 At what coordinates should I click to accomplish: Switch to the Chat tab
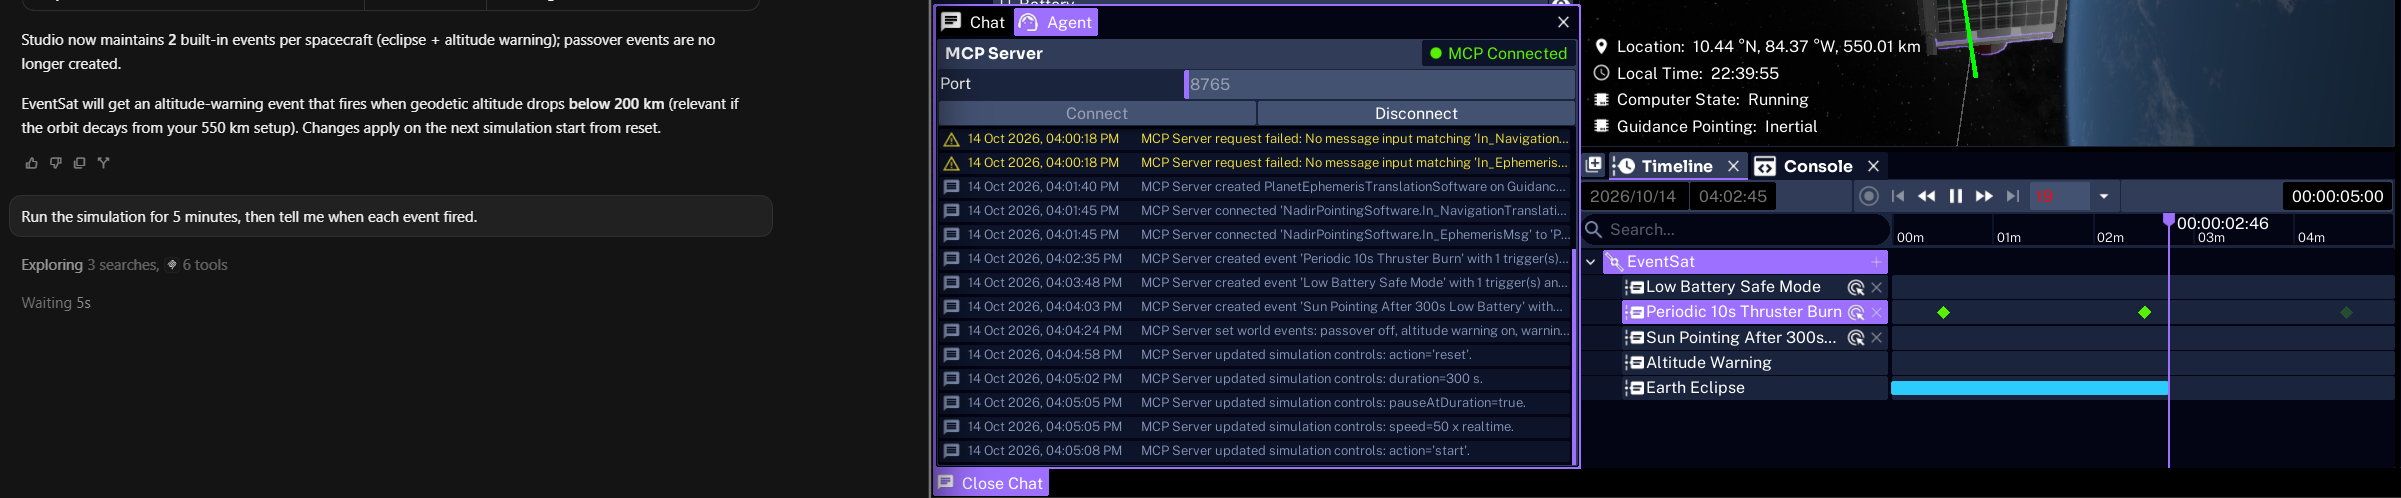(x=974, y=22)
